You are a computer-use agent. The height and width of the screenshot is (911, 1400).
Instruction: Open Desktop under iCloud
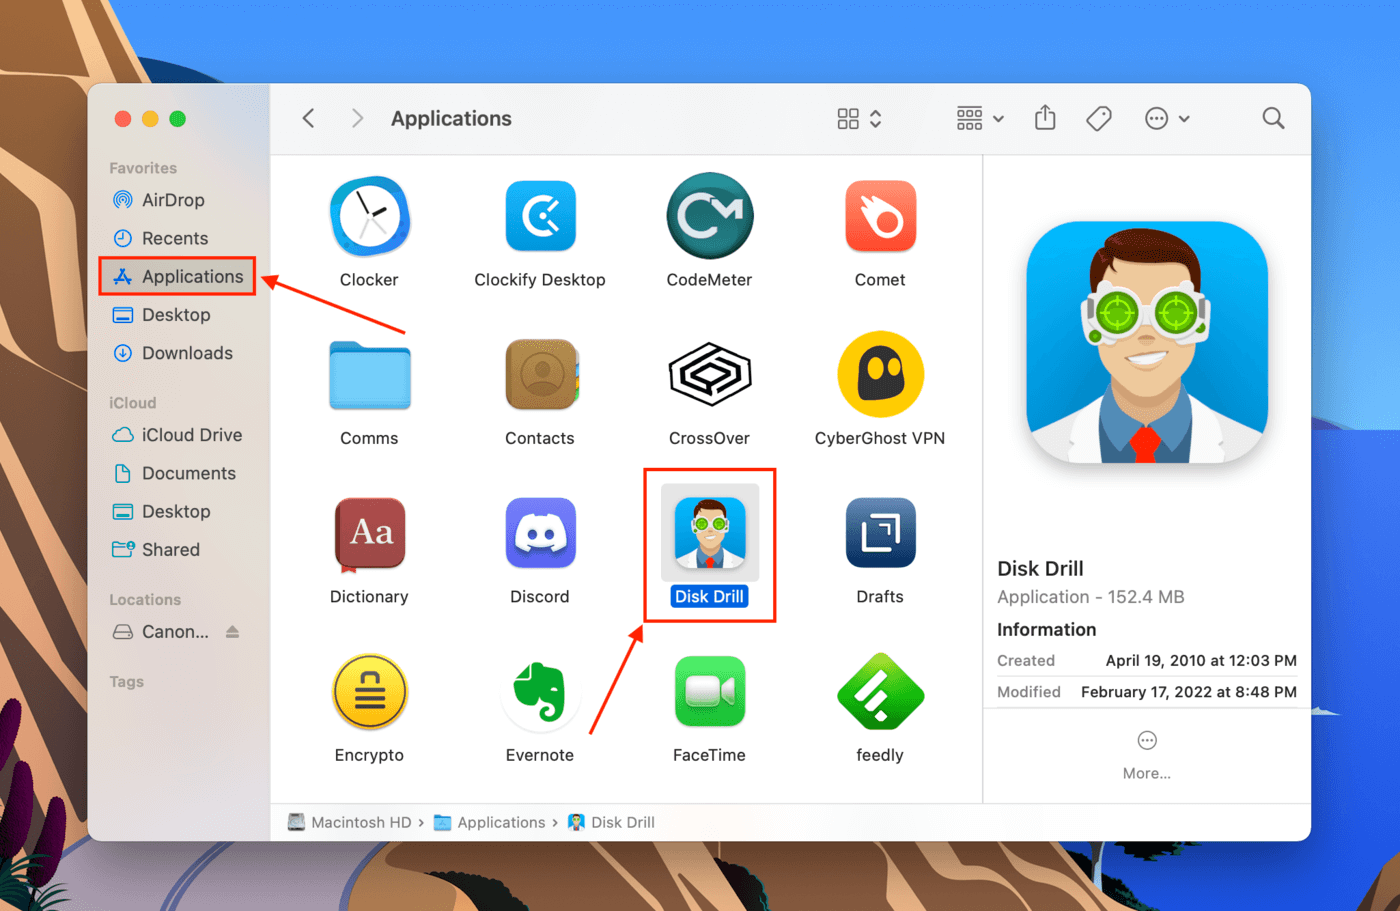click(x=176, y=511)
